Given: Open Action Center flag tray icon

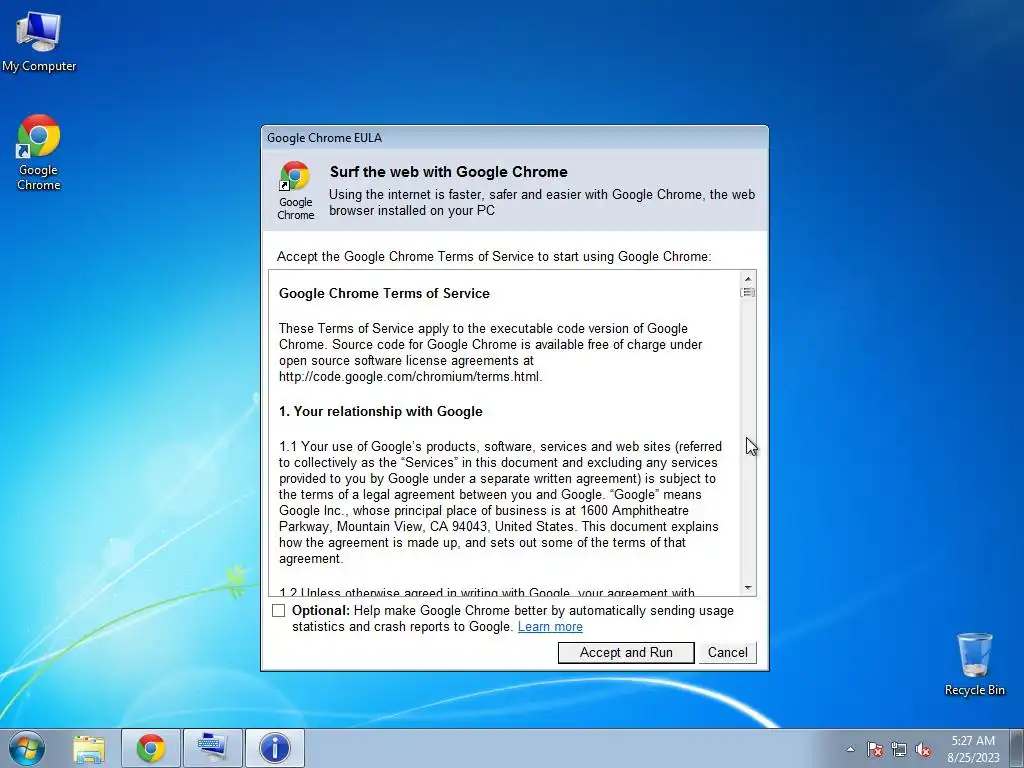Looking at the screenshot, I should click(x=874, y=749).
